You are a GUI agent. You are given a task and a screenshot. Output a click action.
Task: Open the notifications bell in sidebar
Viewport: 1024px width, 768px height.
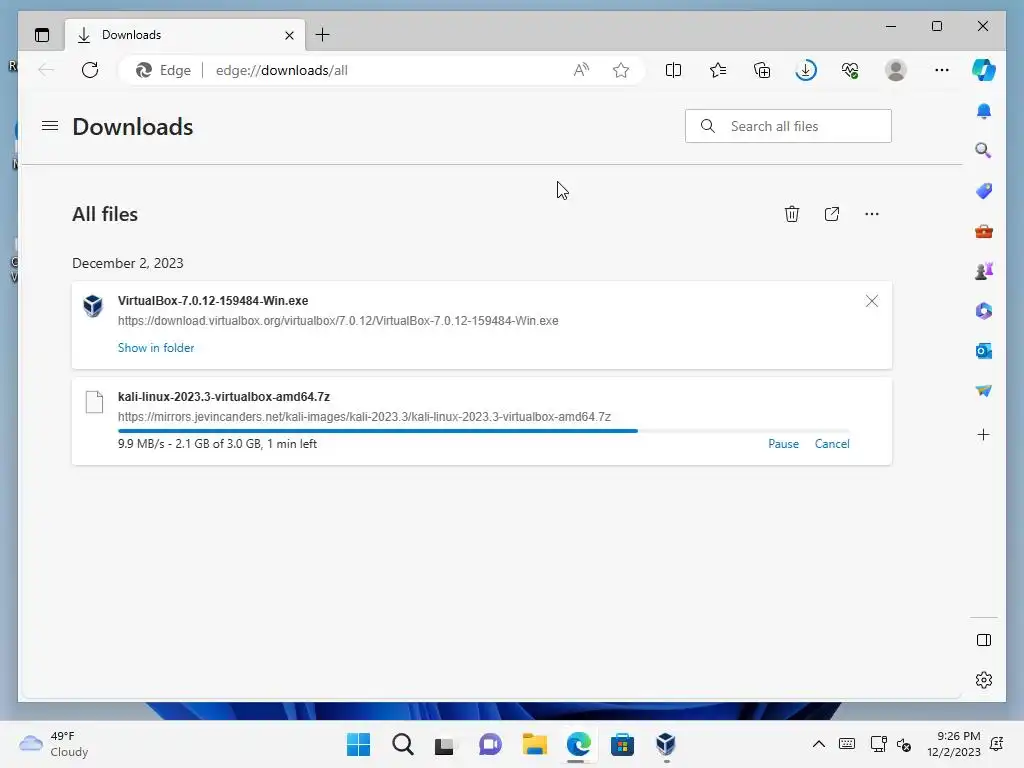pyautogui.click(x=984, y=111)
